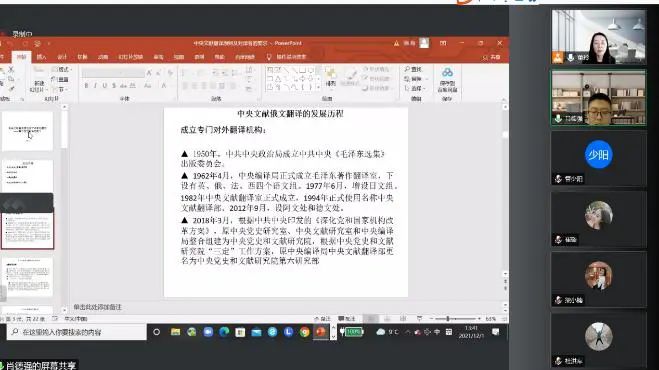Click the Save to Baidu Netdisk cloud icon
Viewport: 659px width, 370px height.
coord(448,72)
